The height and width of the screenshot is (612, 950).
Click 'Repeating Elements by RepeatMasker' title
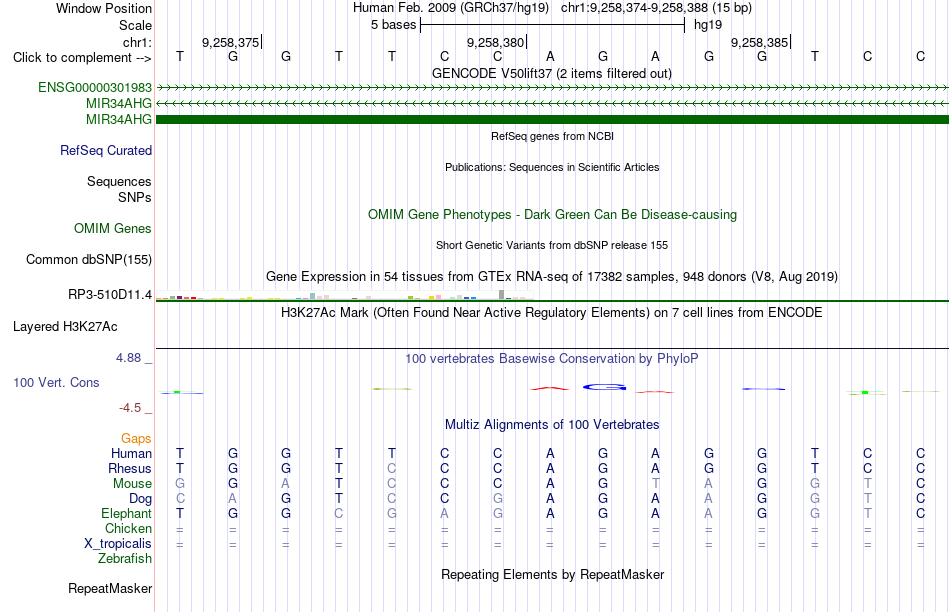point(552,574)
